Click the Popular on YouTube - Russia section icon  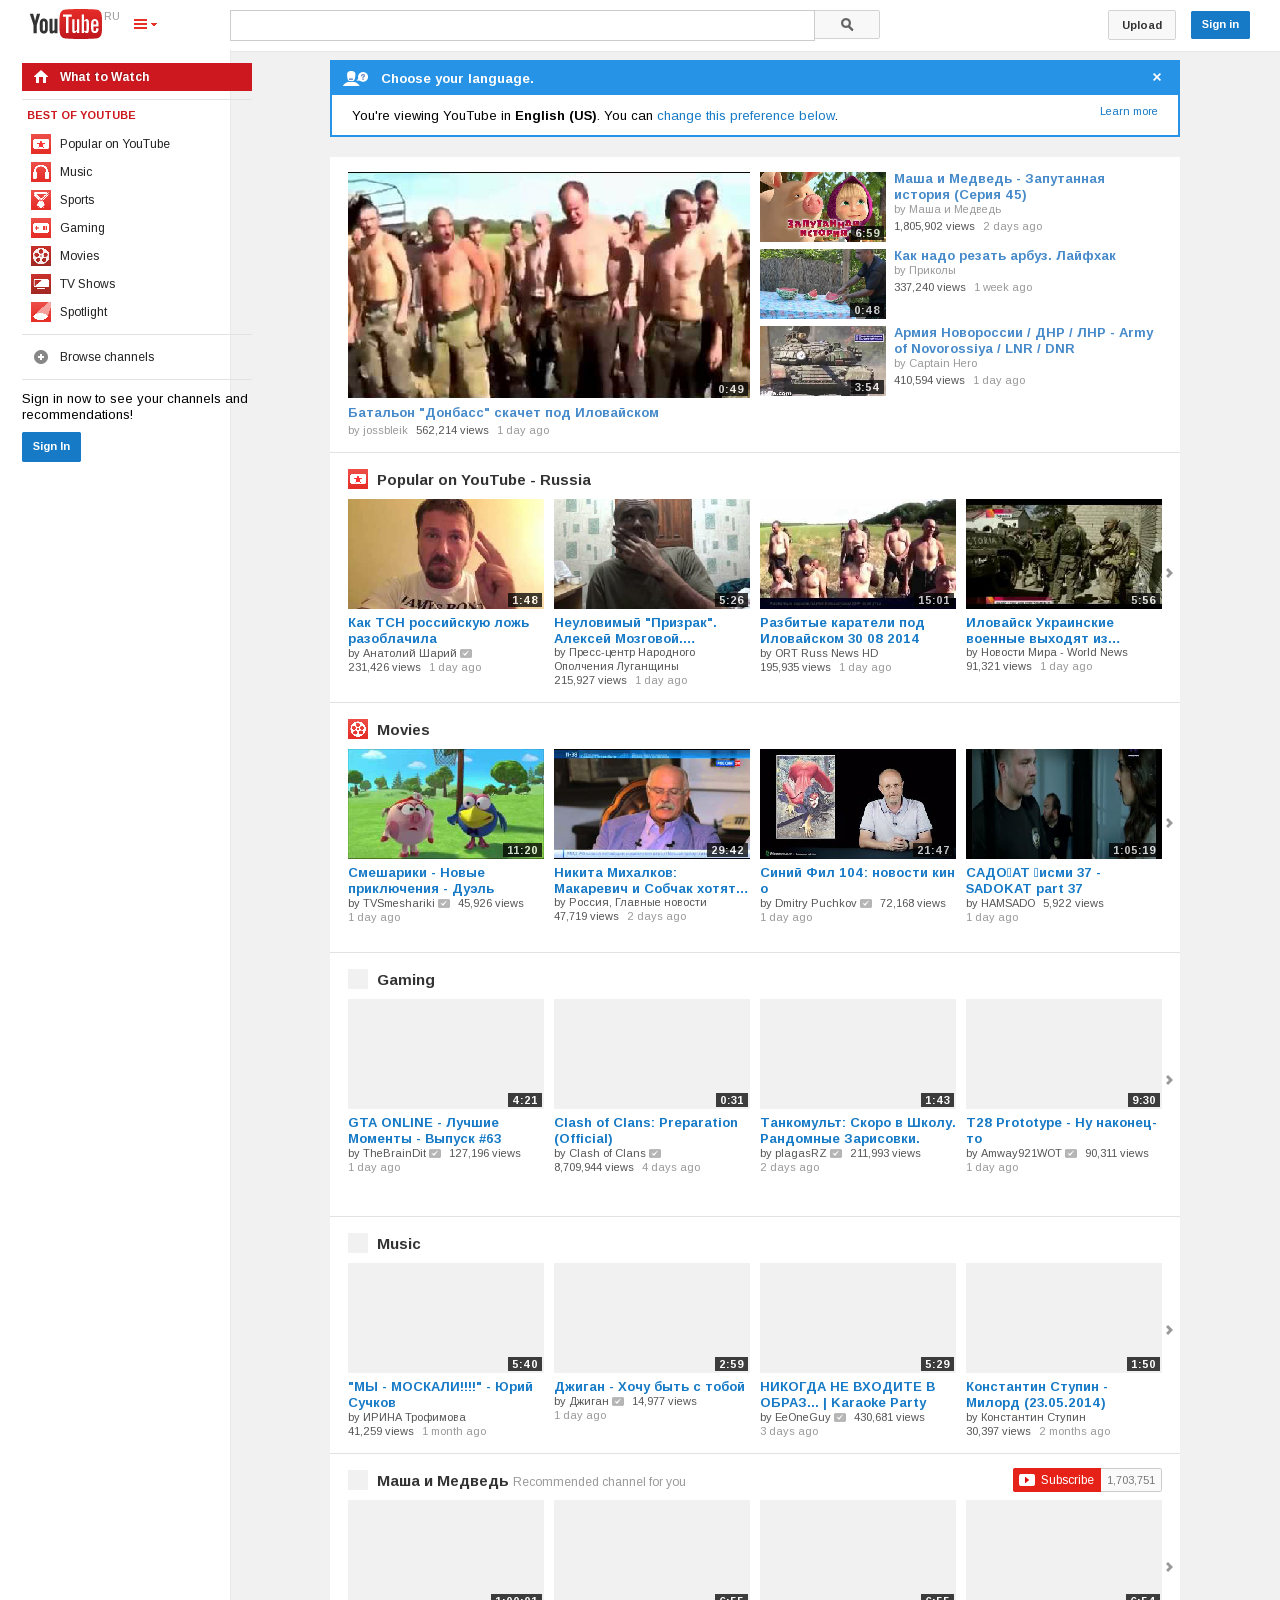[358, 479]
